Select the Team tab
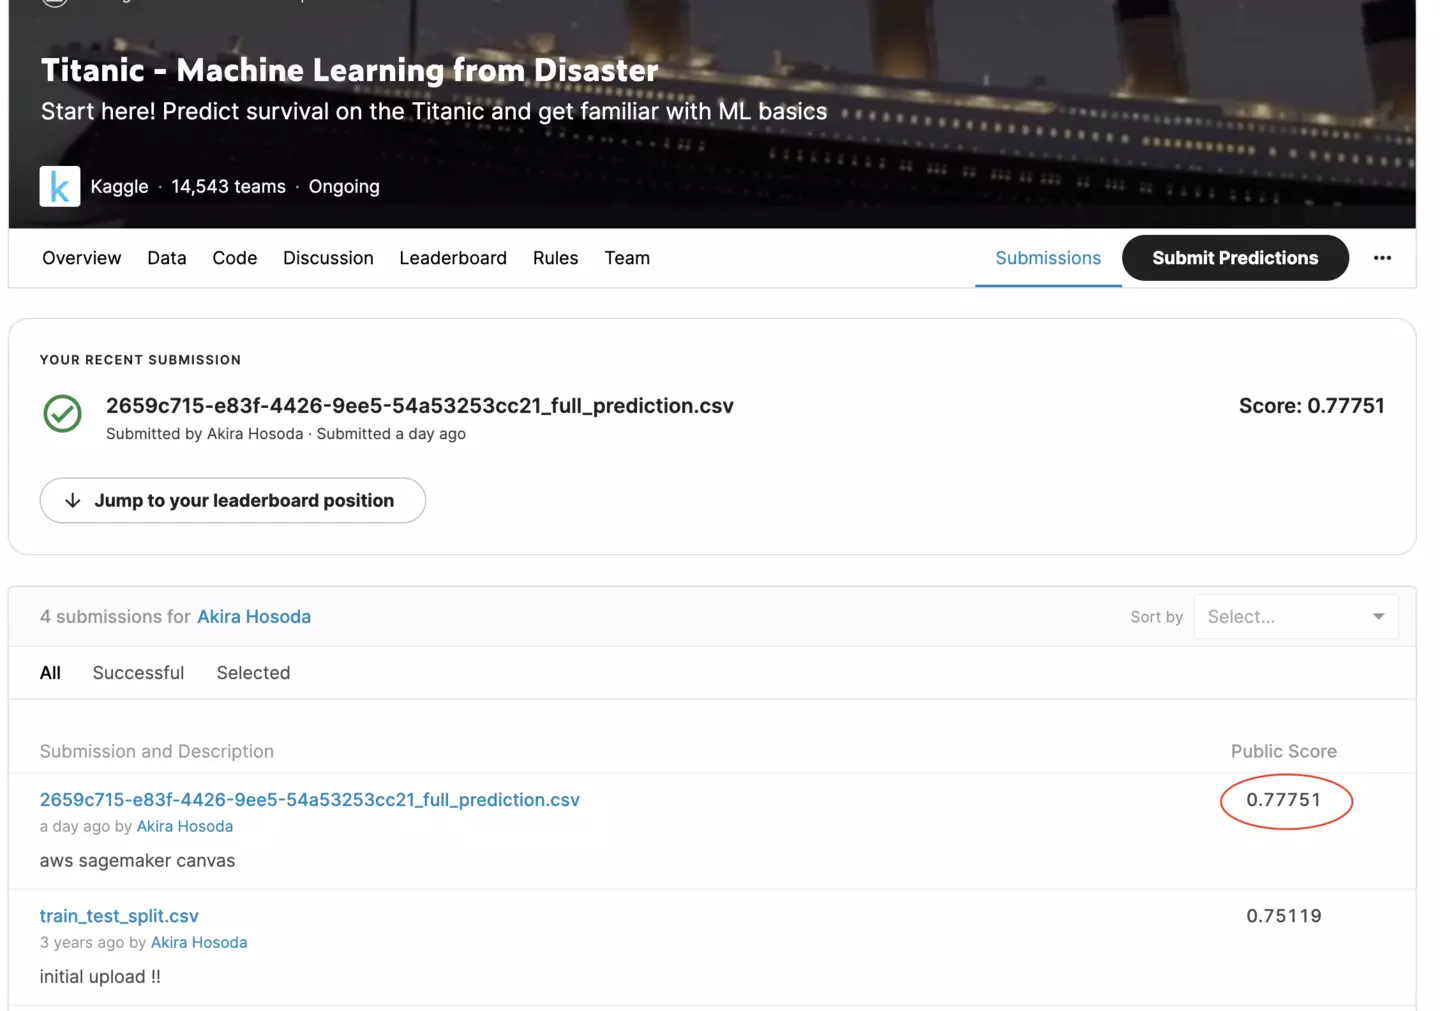 pyautogui.click(x=627, y=258)
